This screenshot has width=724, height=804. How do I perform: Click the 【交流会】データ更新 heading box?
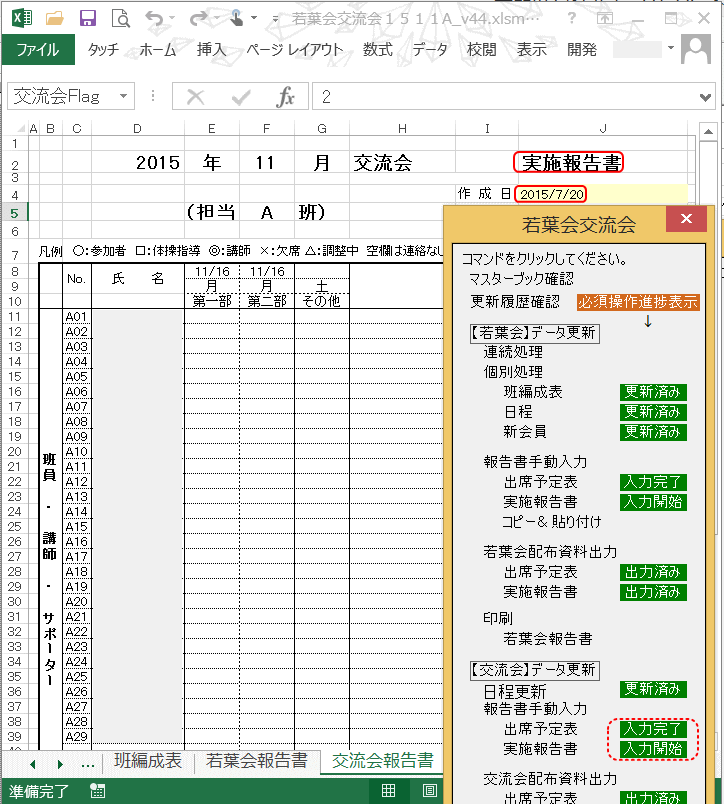pos(534,670)
